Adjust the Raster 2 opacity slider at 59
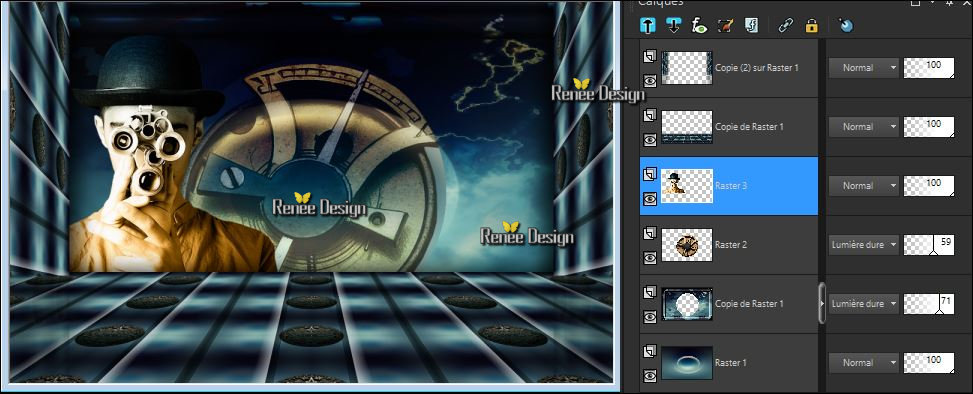Viewport: 973px width, 394px height. coord(929,244)
